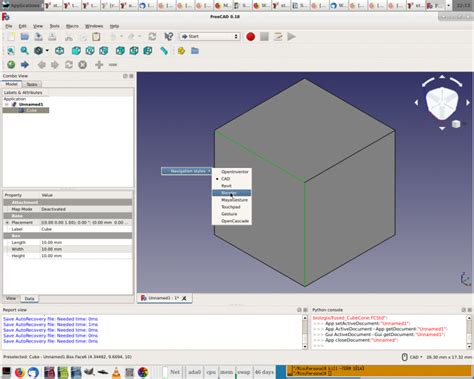Screen dimensions: 474x379
Task: Open the Macros dialog notepad icon
Action: click(278, 37)
